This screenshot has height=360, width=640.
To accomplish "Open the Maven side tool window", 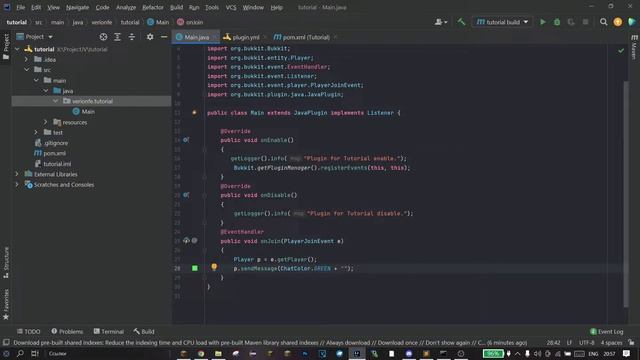I will (634, 47).
